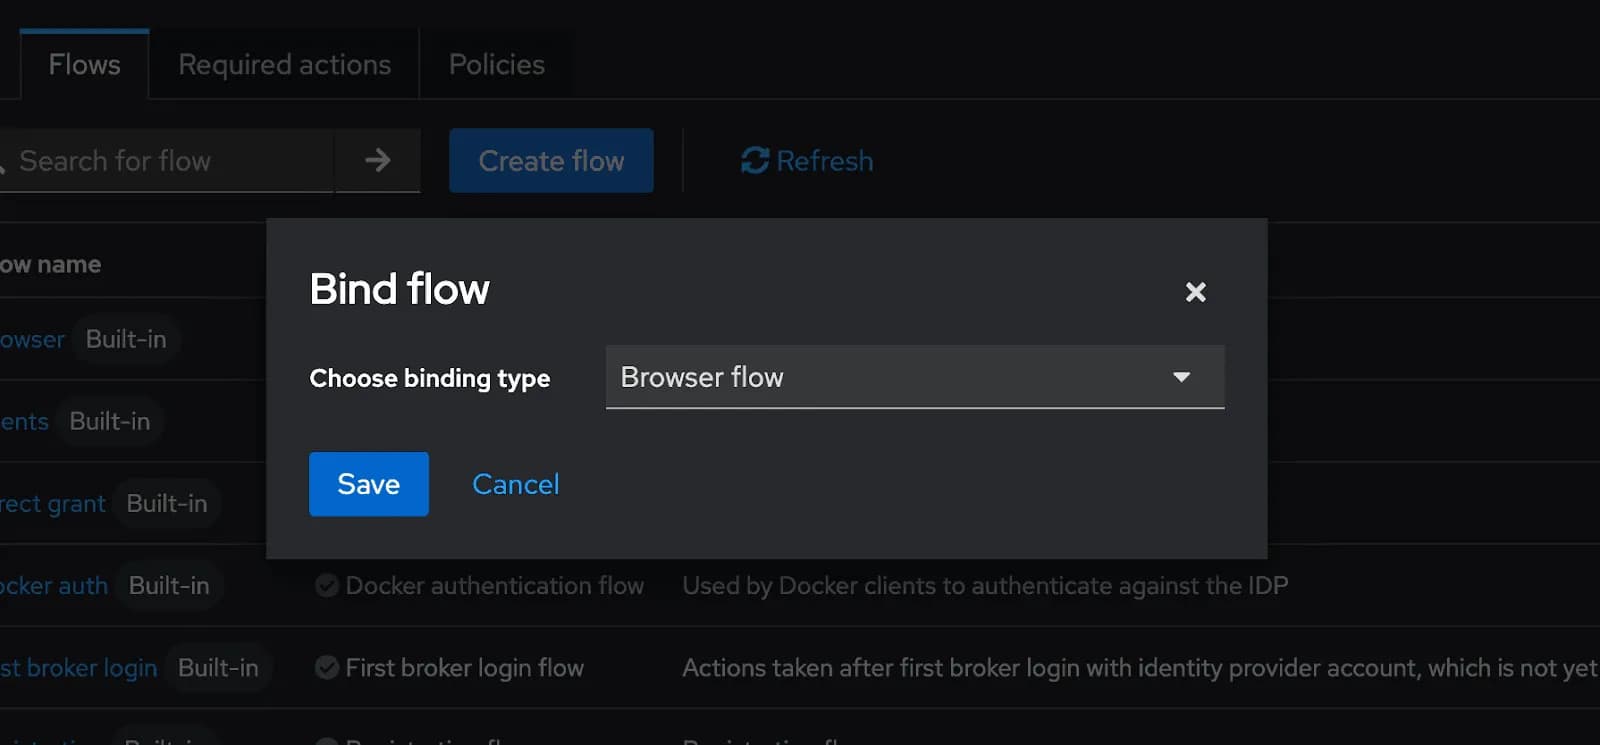The image size is (1600, 745).
Task: Close the Bind flow dialog with X
Action: [1195, 292]
